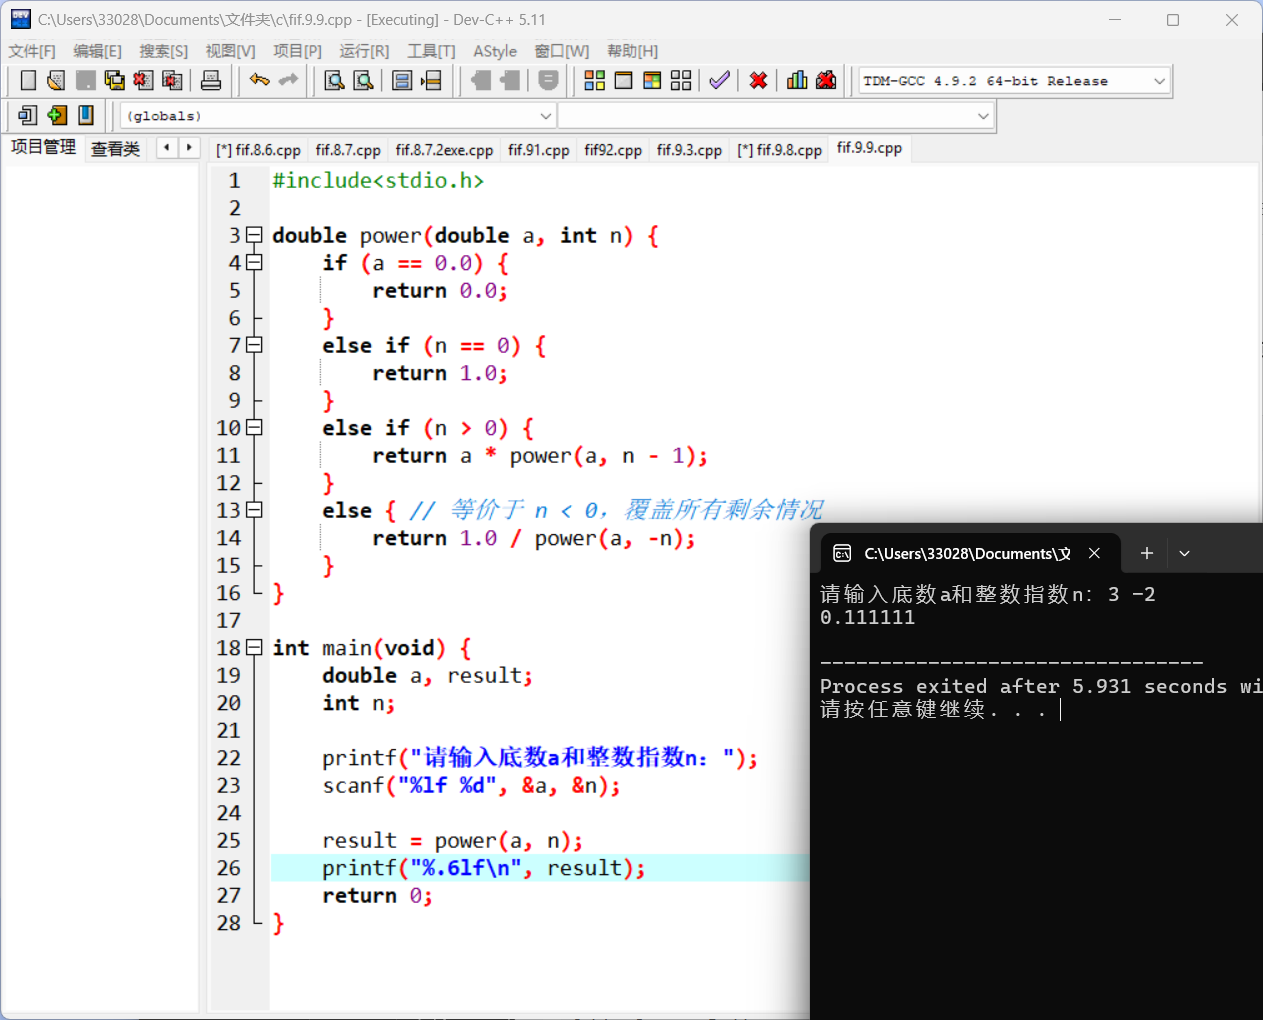The height and width of the screenshot is (1020, 1263).
Task: Click the Profile Analysis bar-chart icon
Action: point(797,80)
